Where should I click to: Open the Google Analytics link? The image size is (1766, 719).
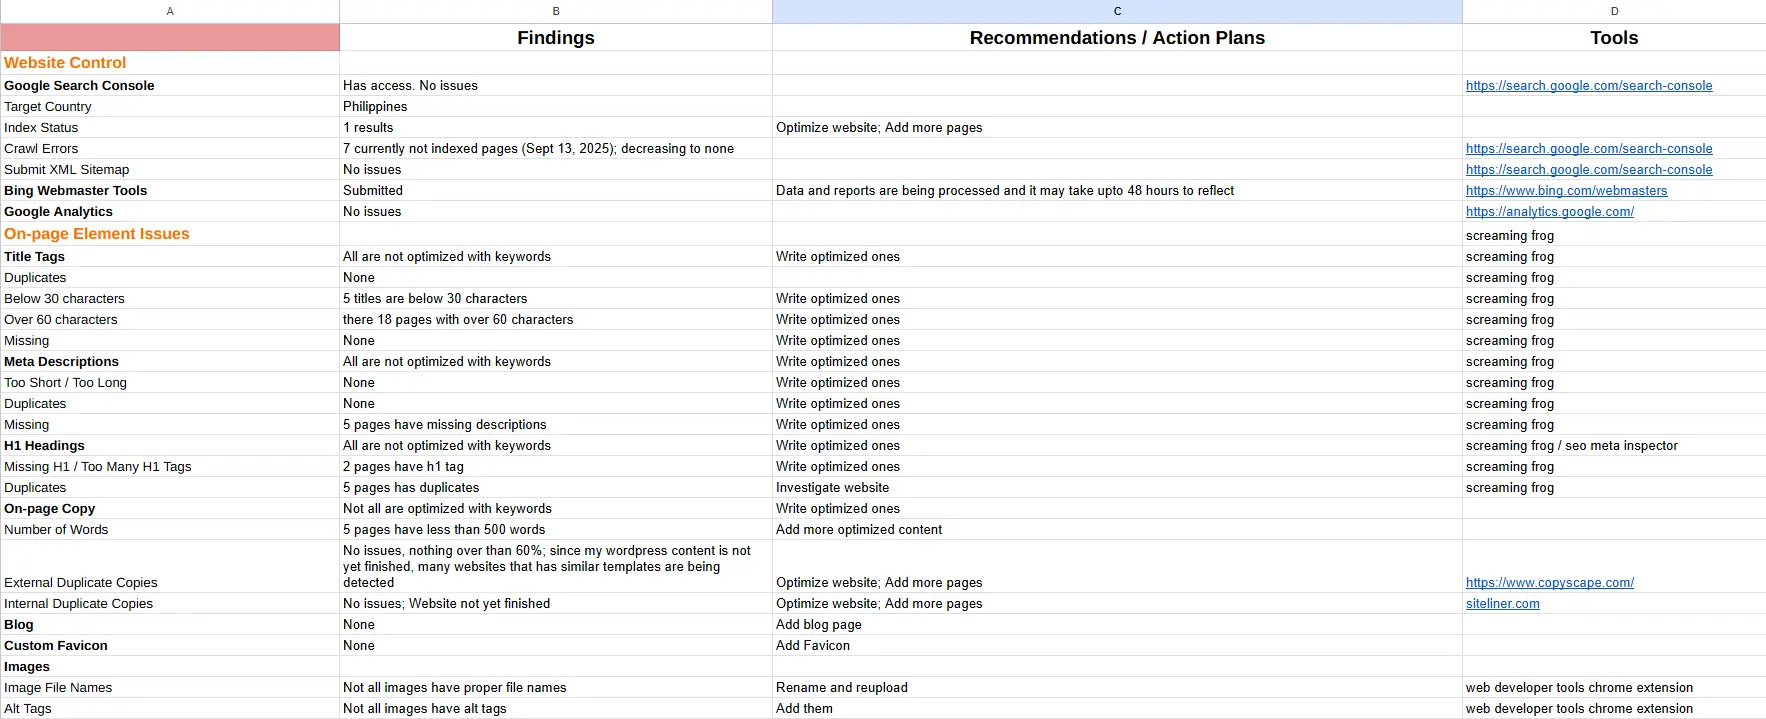coord(1549,212)
